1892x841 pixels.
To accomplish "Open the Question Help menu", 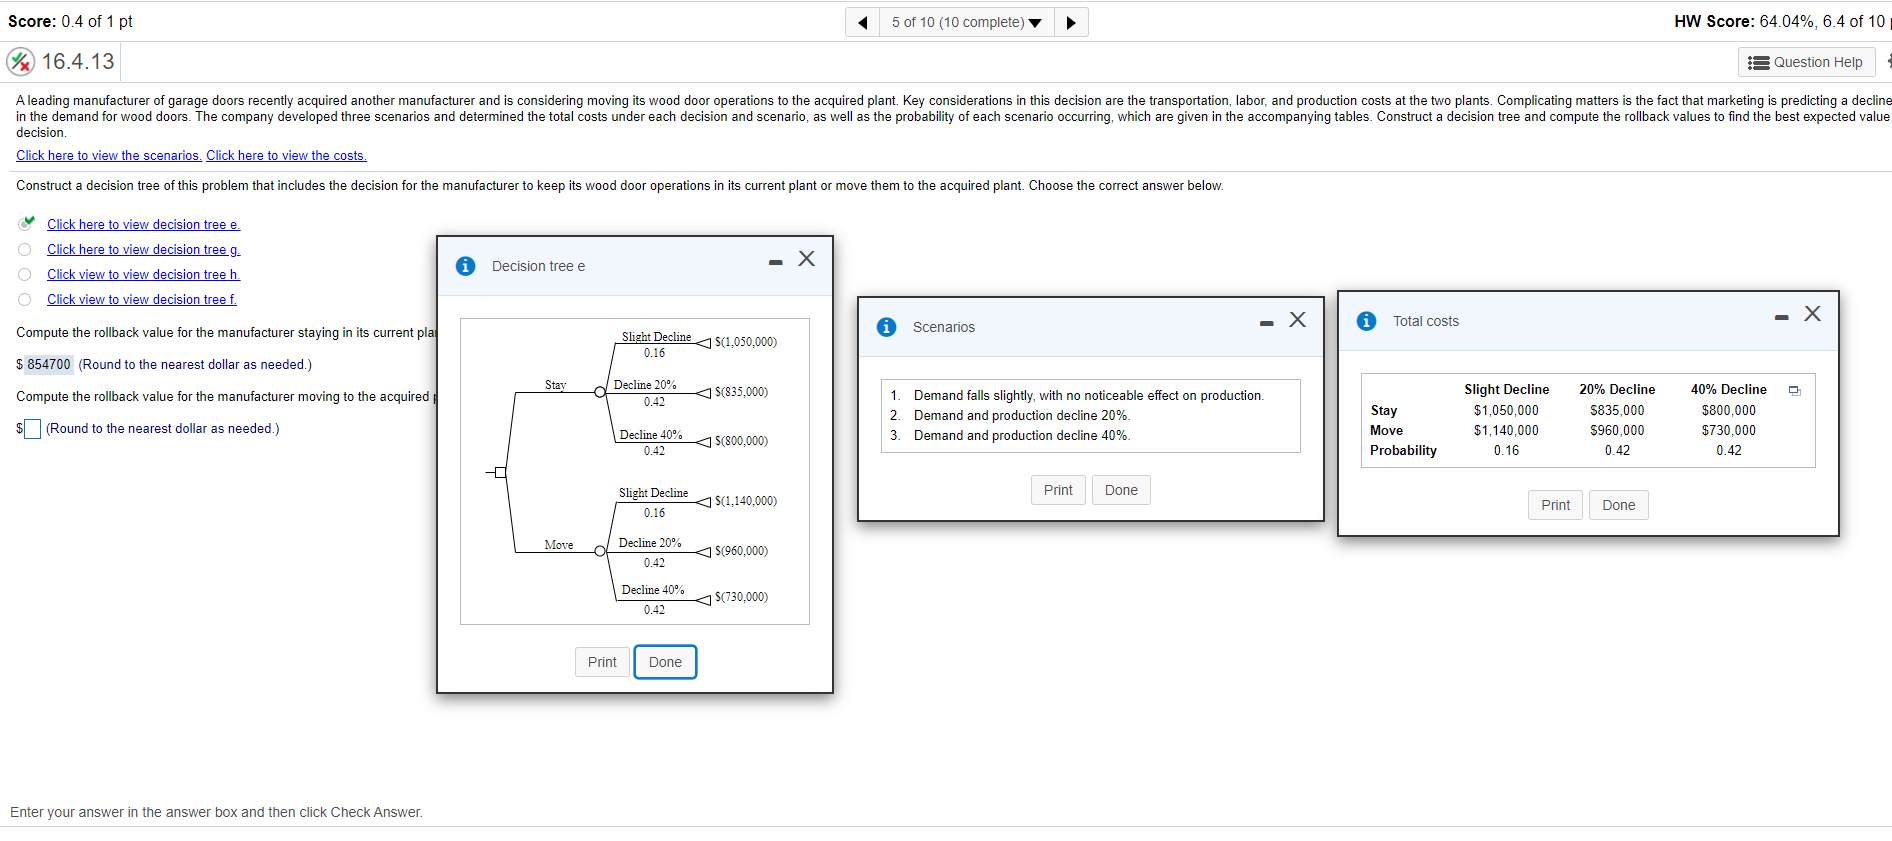I will 1805,62.
